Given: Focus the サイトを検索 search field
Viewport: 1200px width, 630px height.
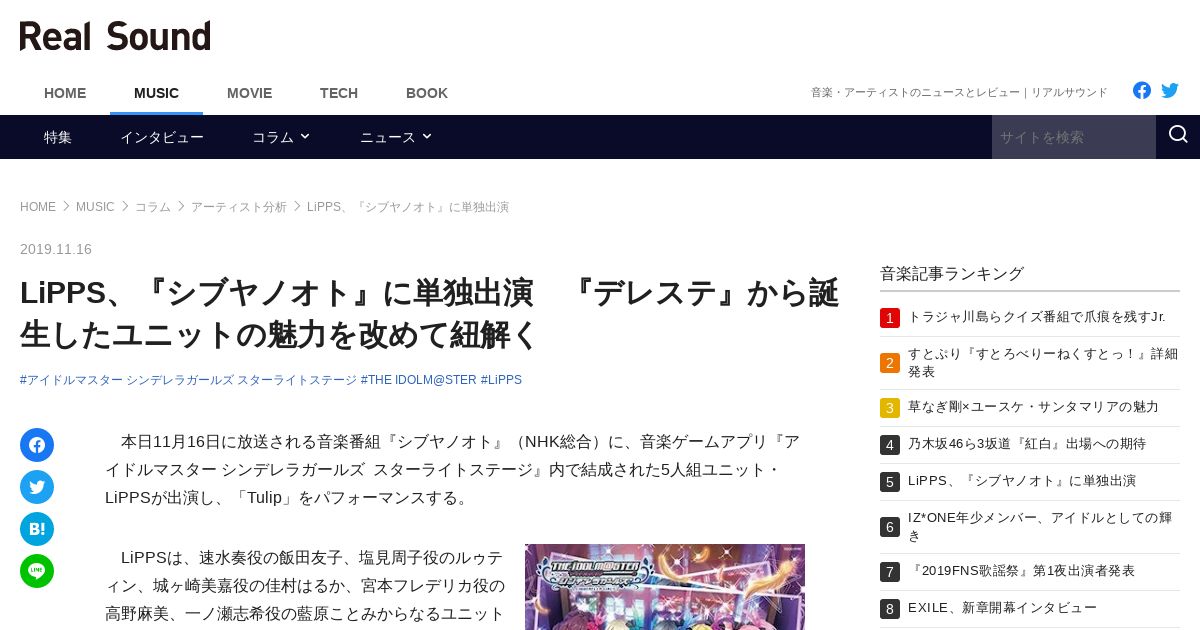Looking at the screenshot, I should 1074,137.
